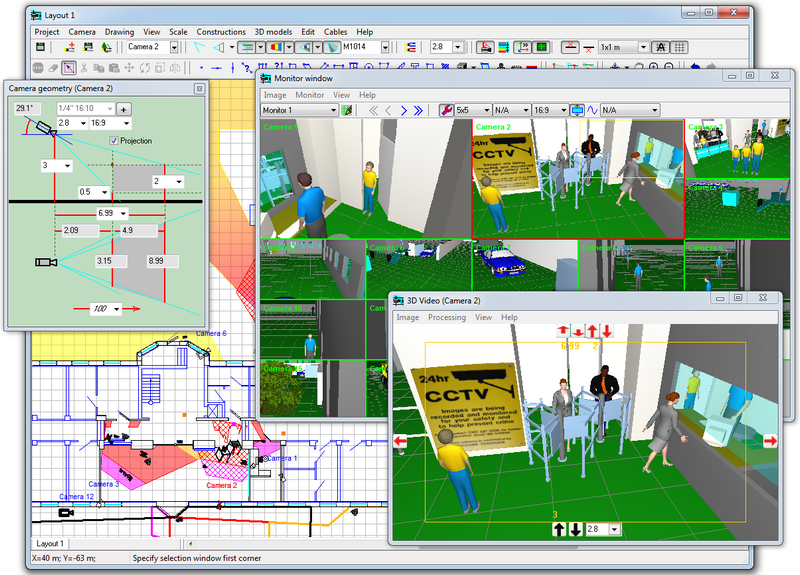The height and width of the screenshot is (575, 800).
Task: Toggle the grid display button in main toolbar
Action: pyautogui.click(x=679, y=47)
